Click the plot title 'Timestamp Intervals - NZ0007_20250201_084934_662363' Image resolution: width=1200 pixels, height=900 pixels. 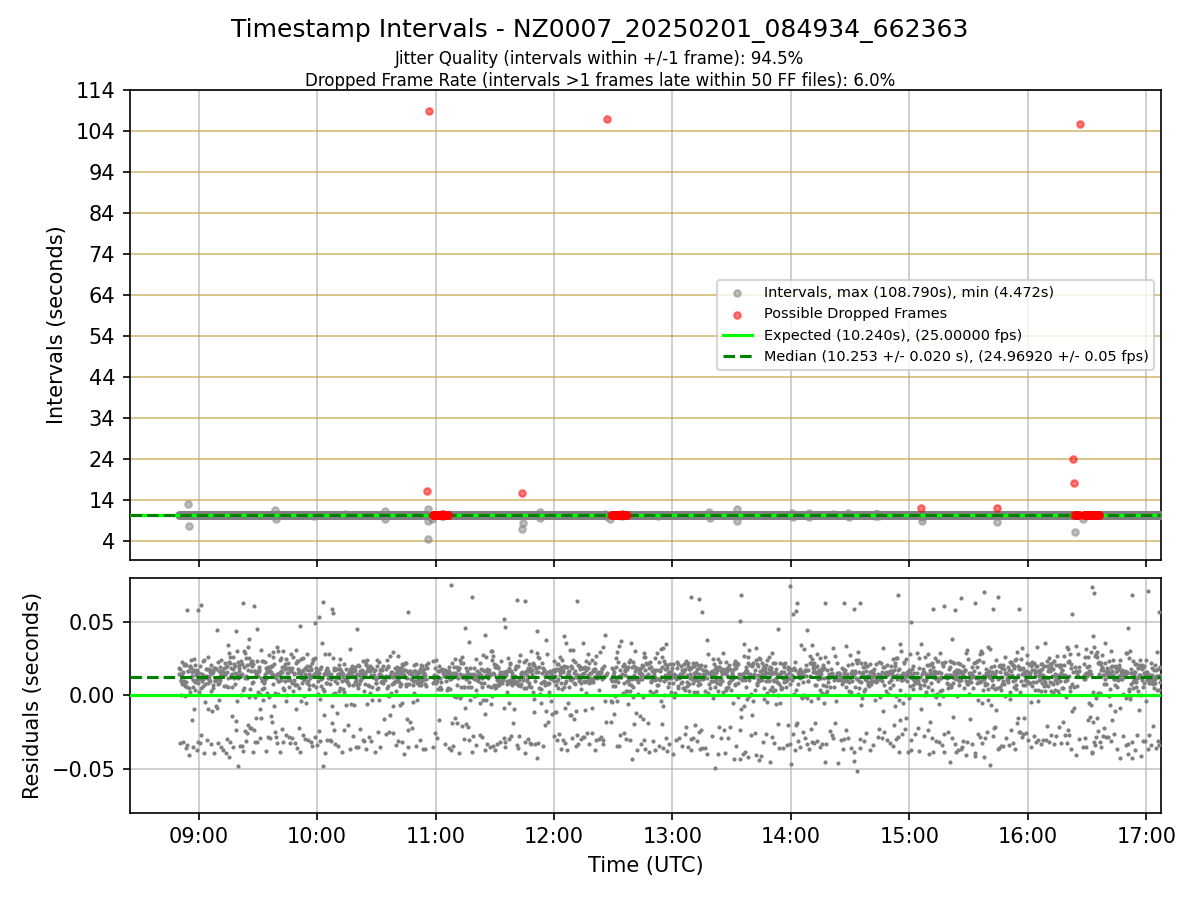[599, 29]
